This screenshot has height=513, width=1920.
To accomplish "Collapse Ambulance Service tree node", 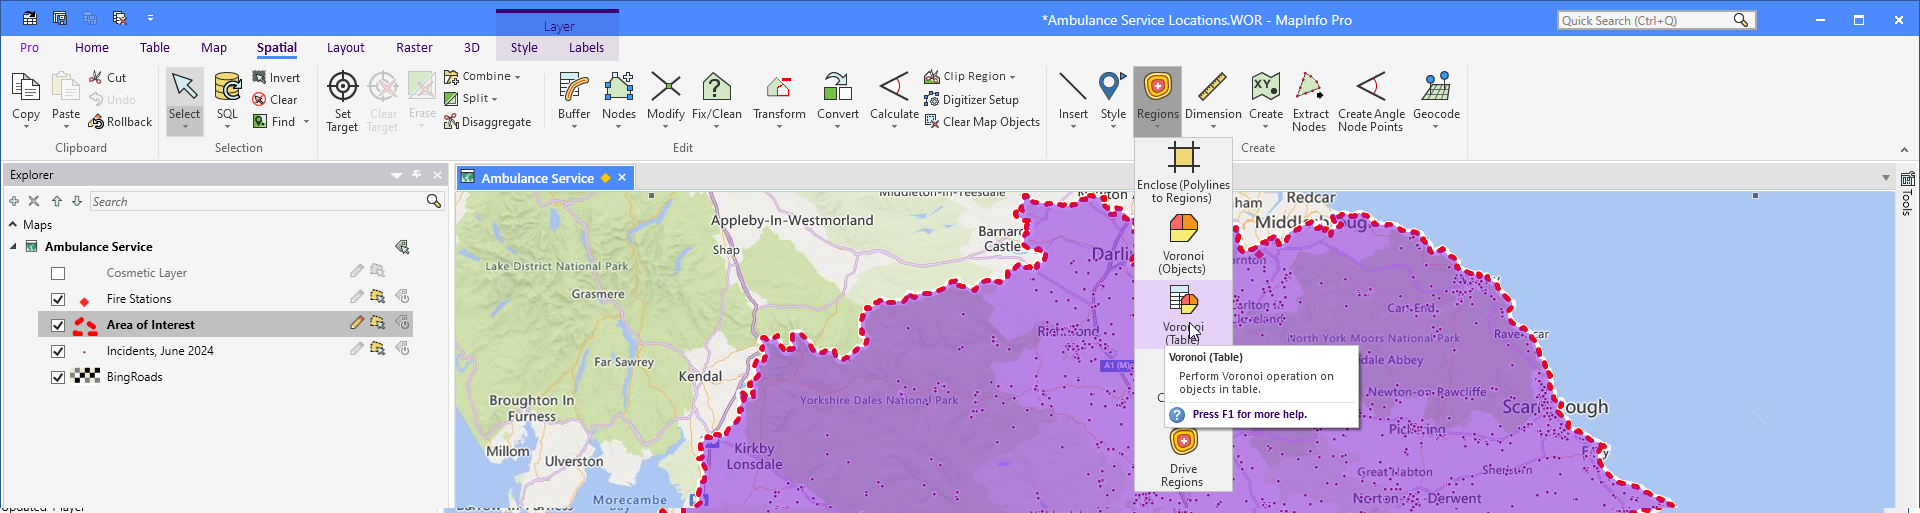I will 13,247.
